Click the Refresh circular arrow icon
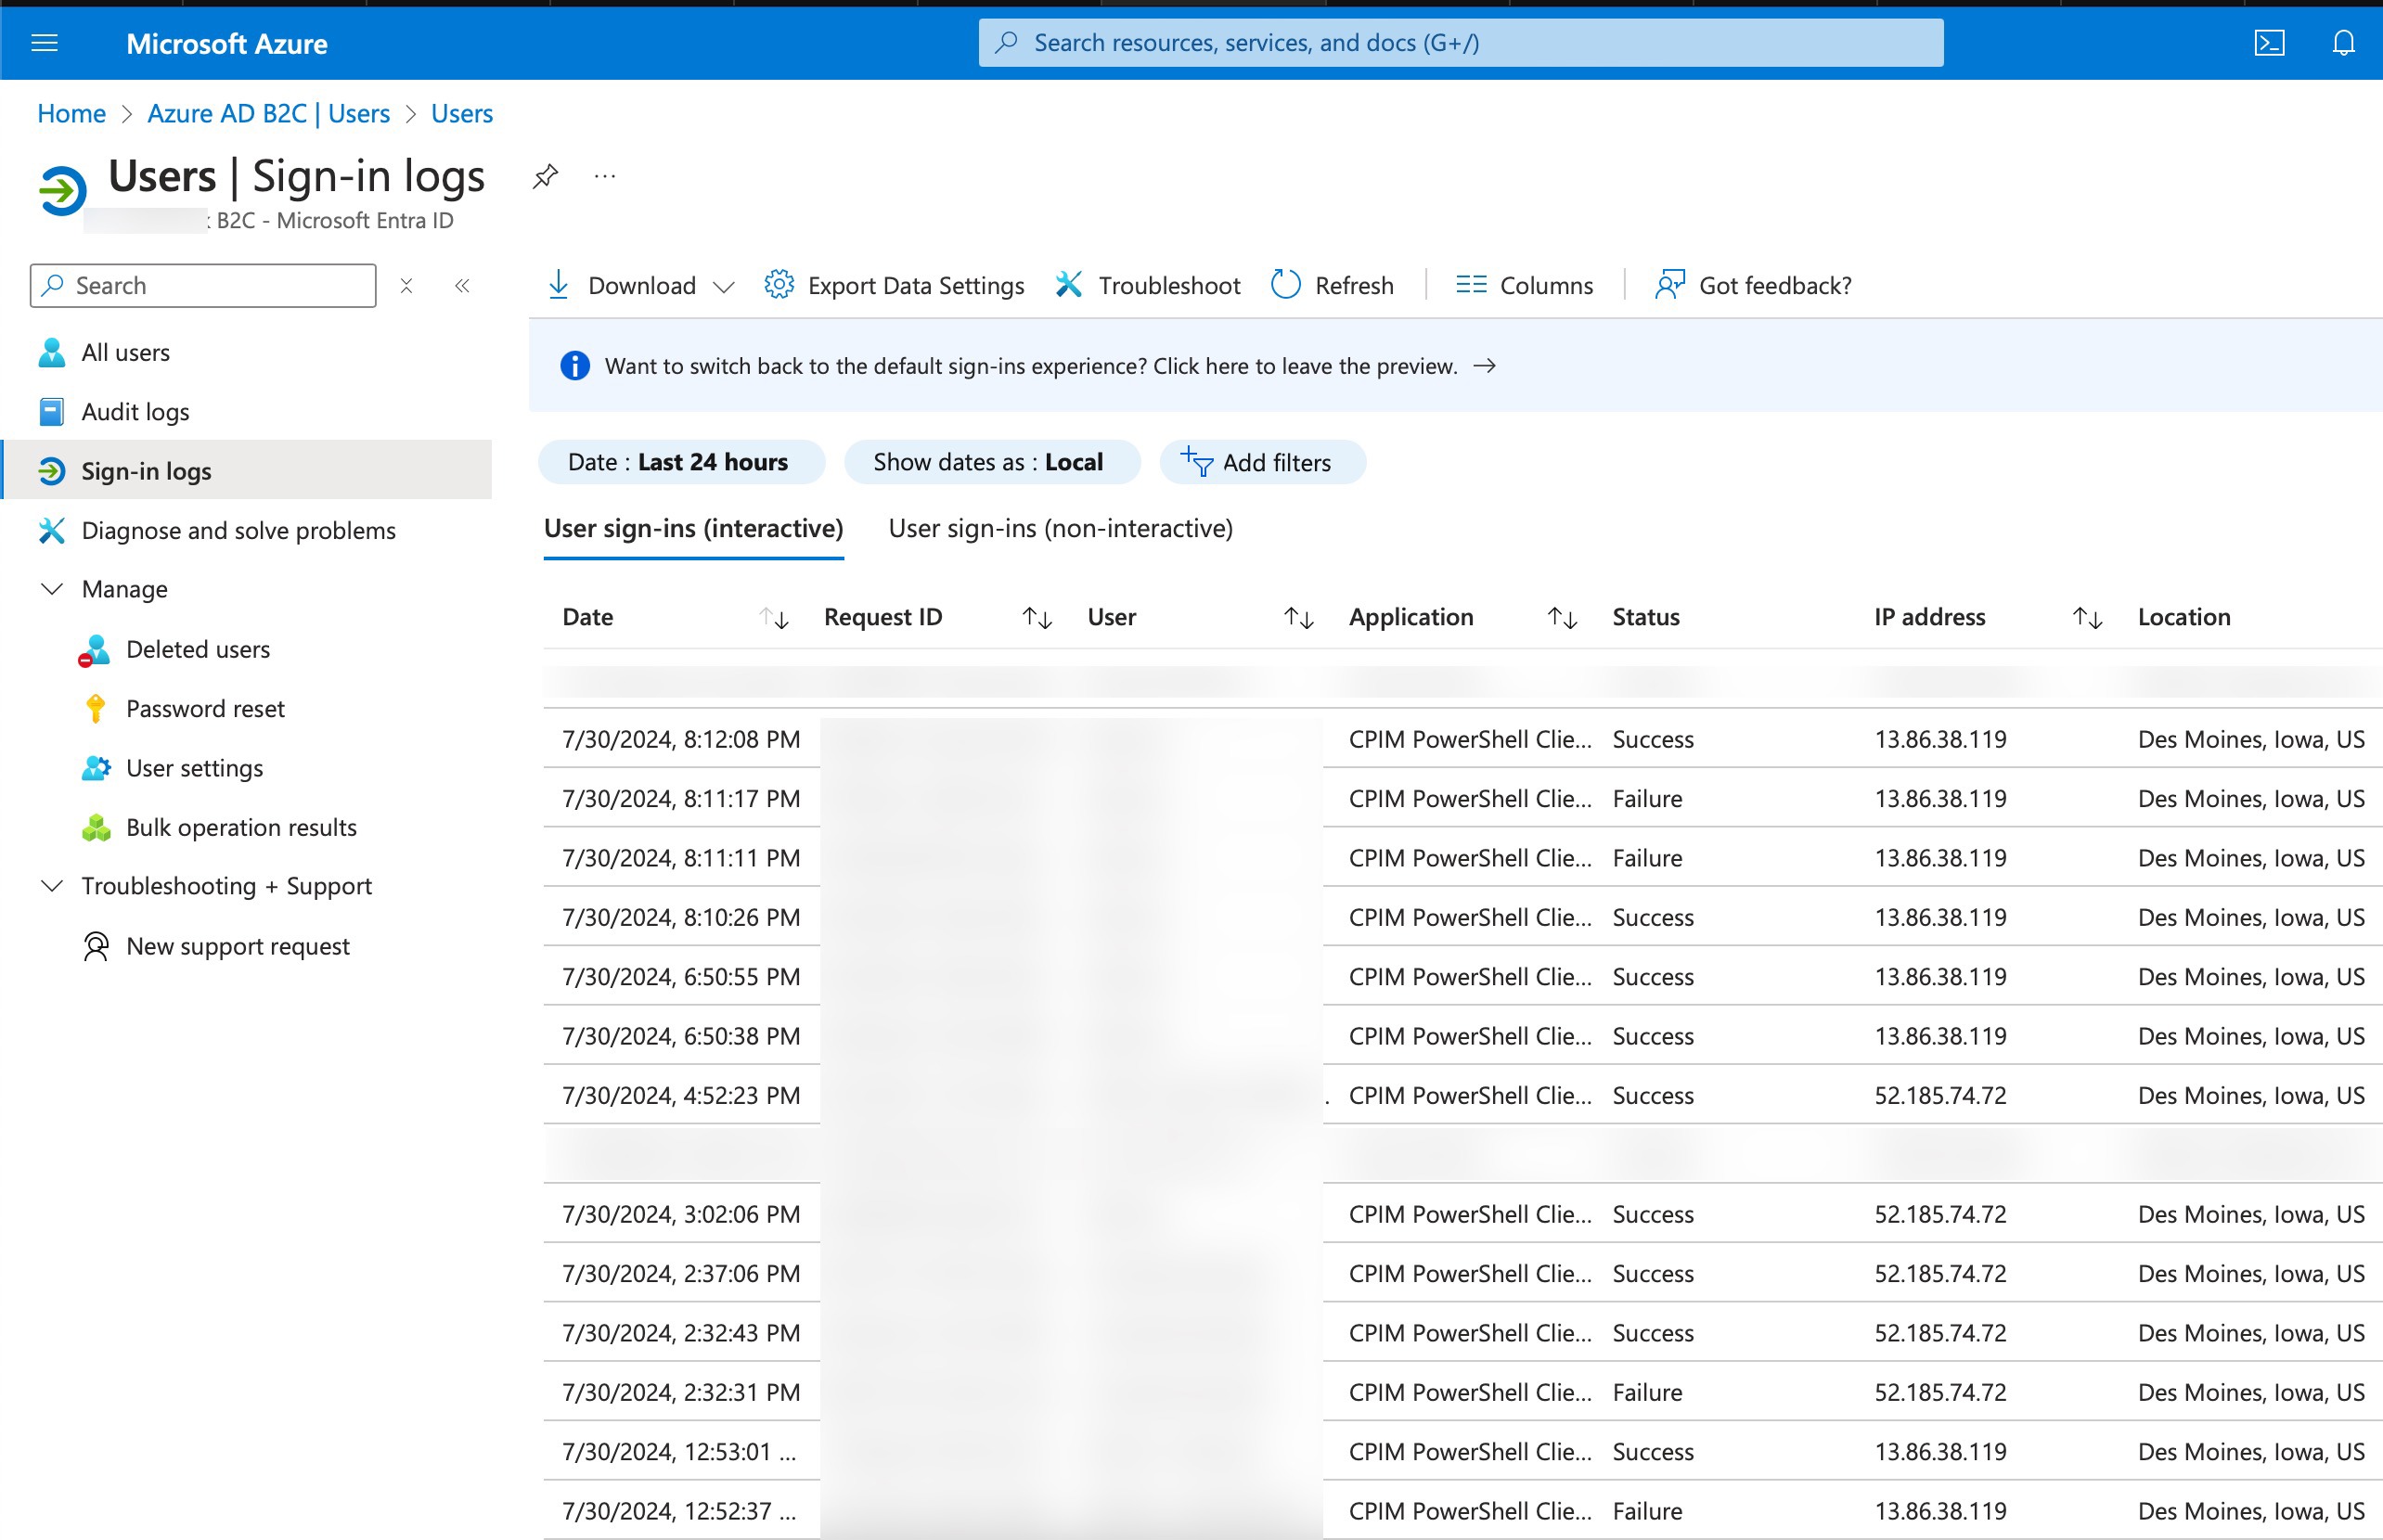2383x1540 pixels. [x=1285, y=285]
